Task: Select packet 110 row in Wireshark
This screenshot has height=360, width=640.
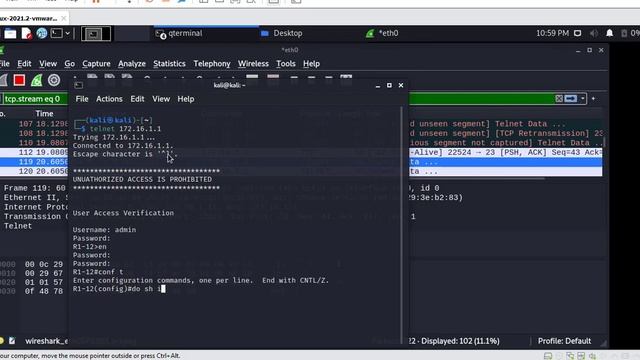Action: (x=301, y=143)
